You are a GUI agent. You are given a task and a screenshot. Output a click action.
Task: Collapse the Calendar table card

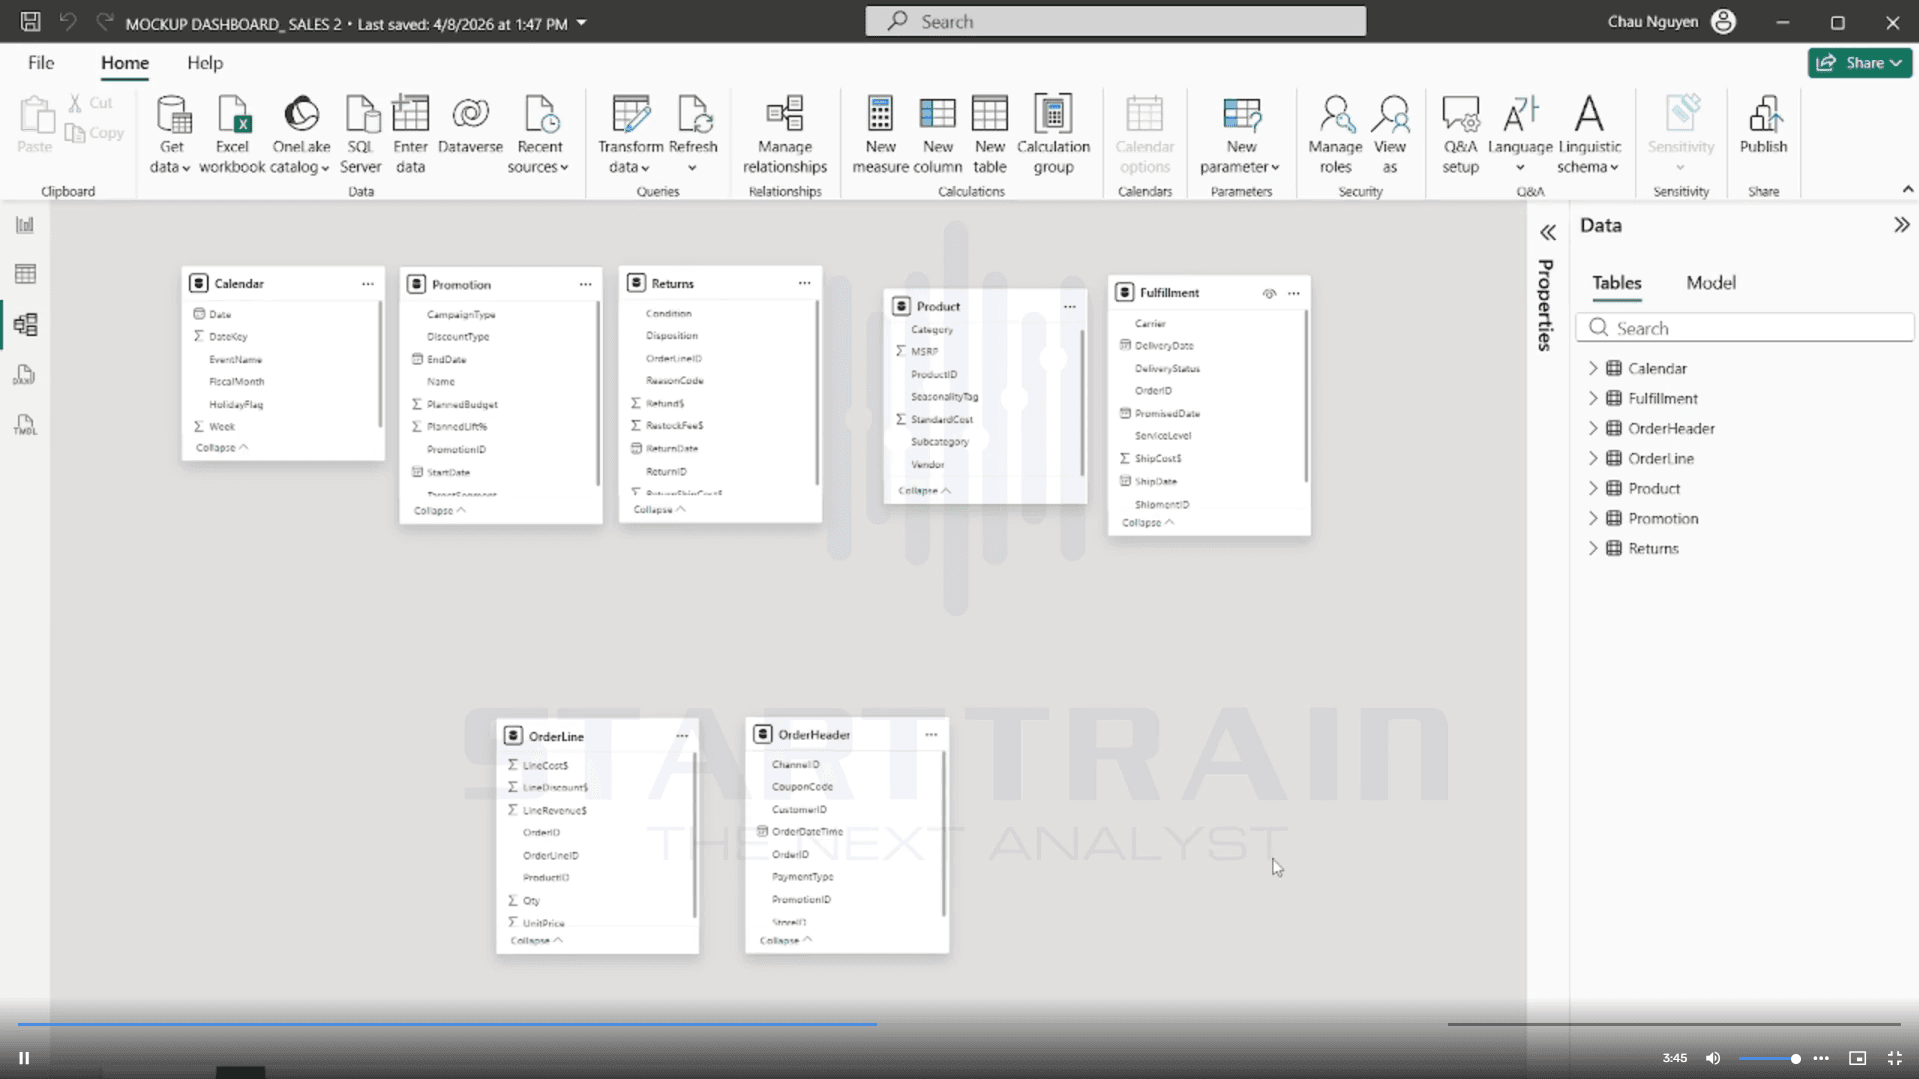pyautogui.click(x=221, y=447)
